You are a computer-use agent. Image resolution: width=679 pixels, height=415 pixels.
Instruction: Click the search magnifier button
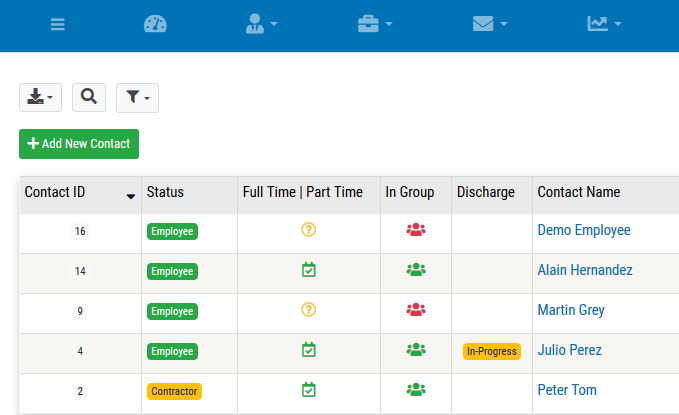pos(88,97)
